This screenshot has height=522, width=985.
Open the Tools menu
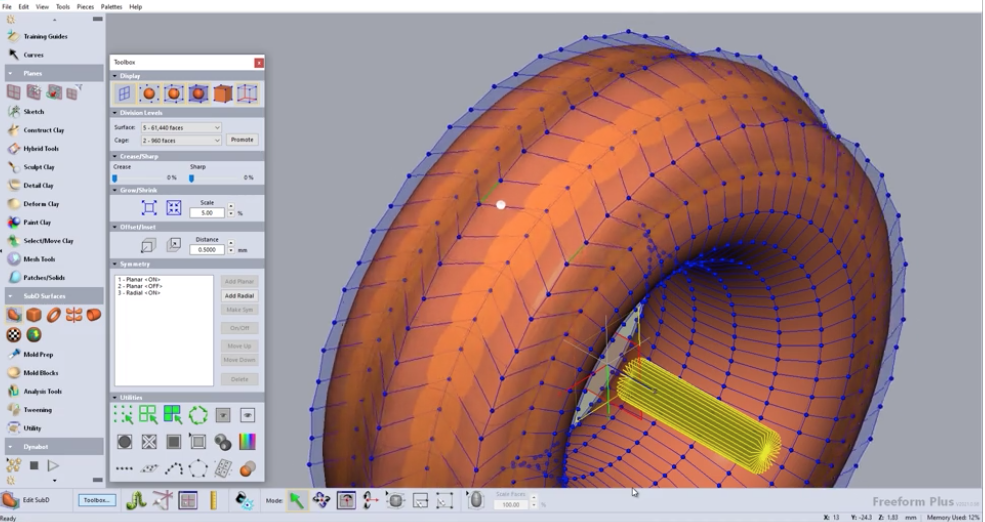point(63,6)
